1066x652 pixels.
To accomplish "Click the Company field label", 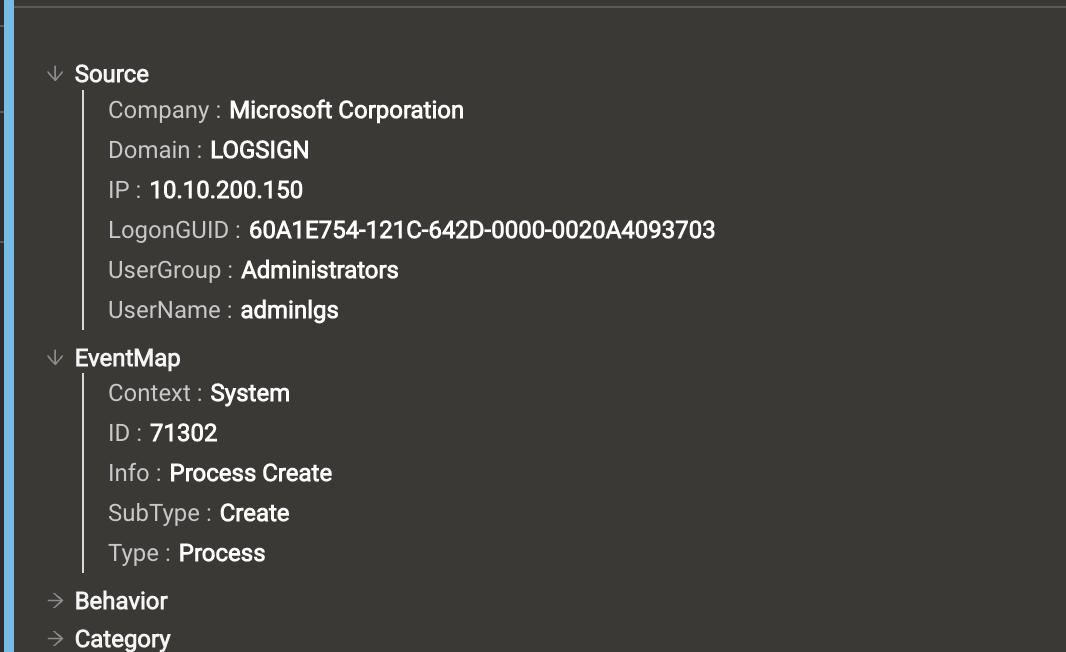I will point(159,111).
